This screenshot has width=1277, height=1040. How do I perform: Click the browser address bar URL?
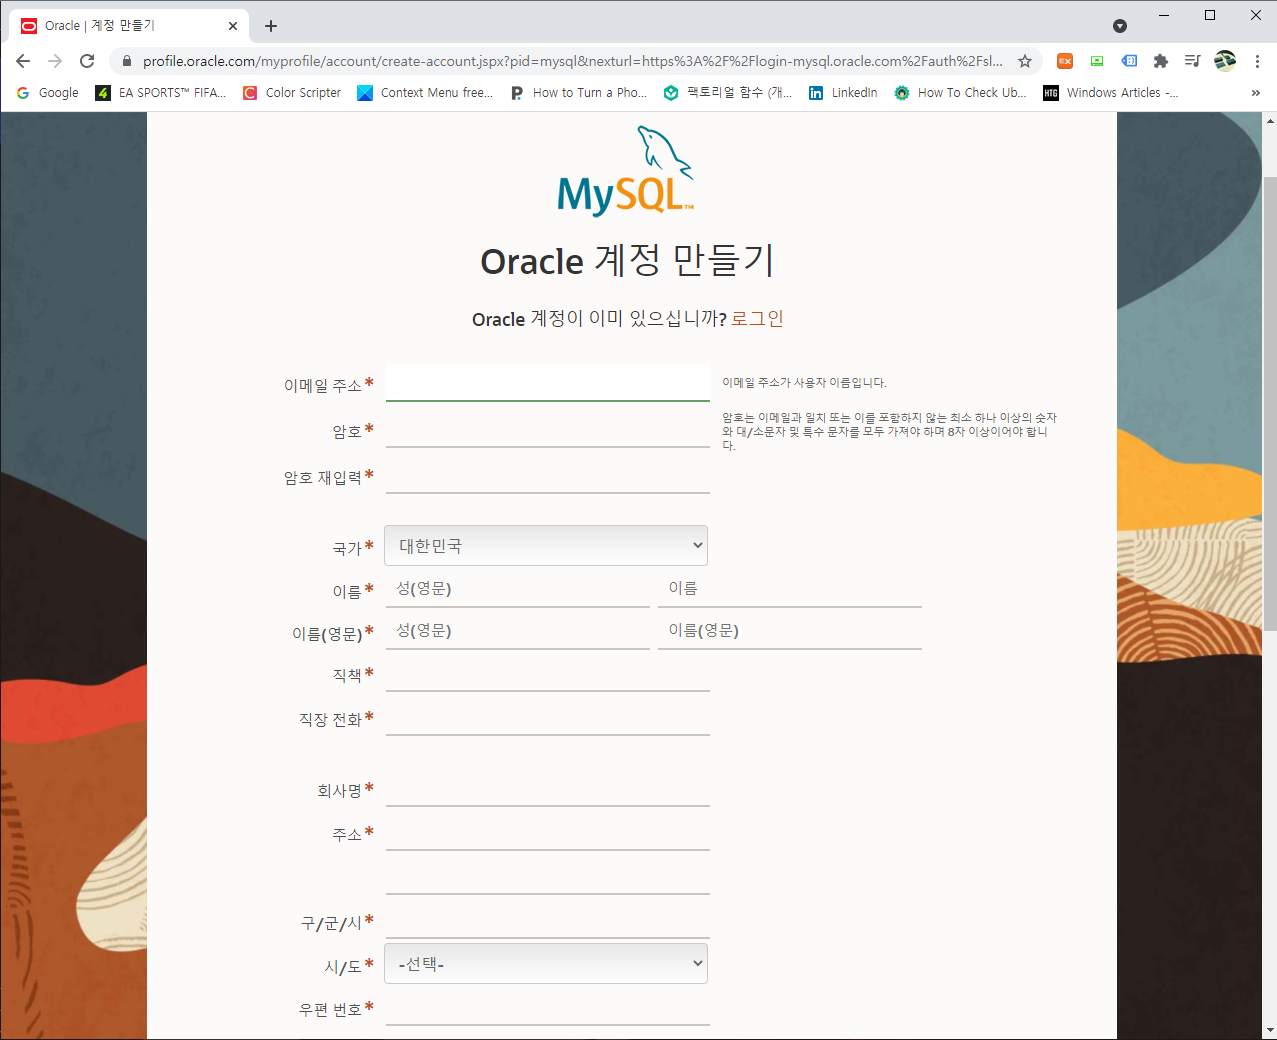coord(572,61)
